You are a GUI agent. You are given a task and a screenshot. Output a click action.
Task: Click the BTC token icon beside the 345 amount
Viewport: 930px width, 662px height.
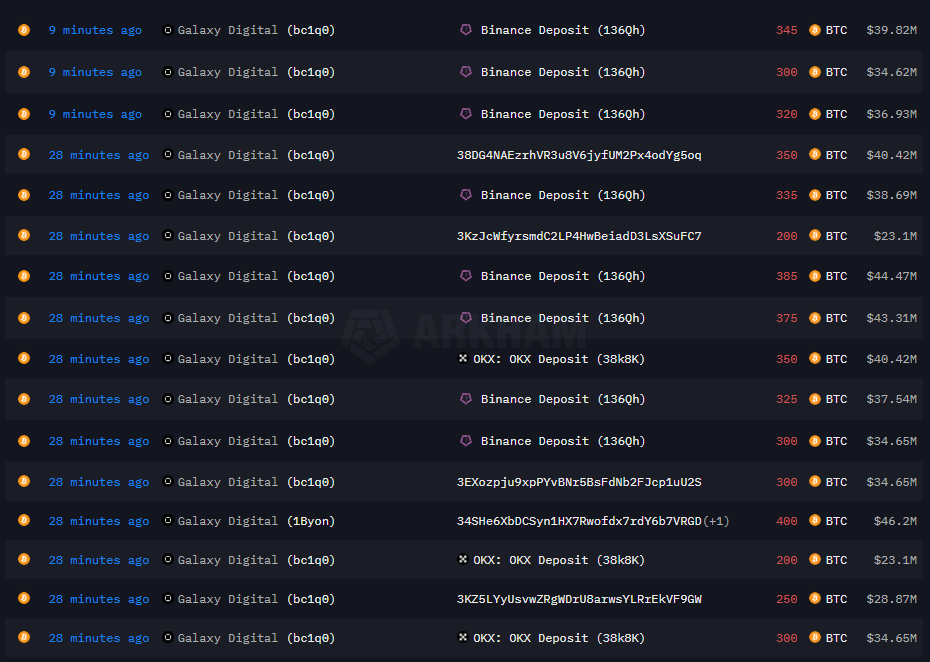(x=815, y=30)
